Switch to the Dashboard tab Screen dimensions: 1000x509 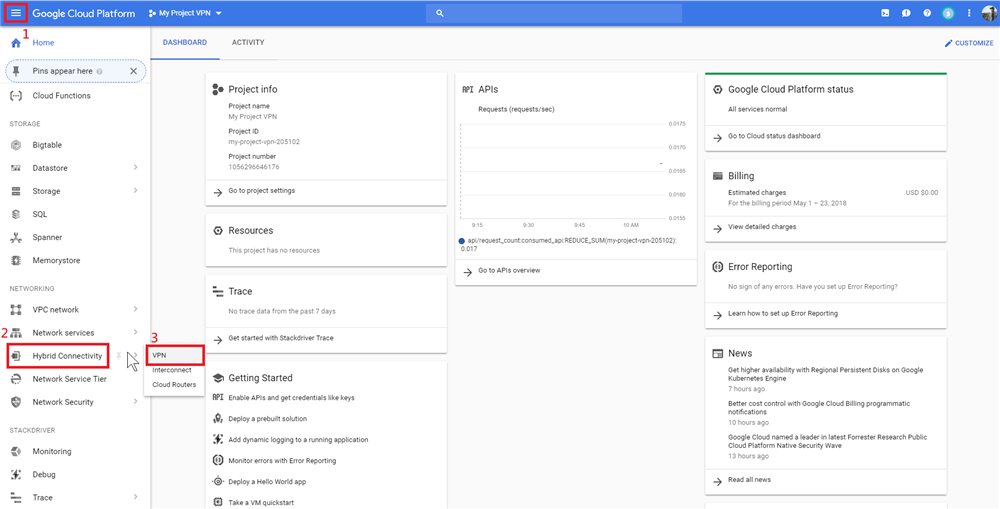[x=185, y=43]
